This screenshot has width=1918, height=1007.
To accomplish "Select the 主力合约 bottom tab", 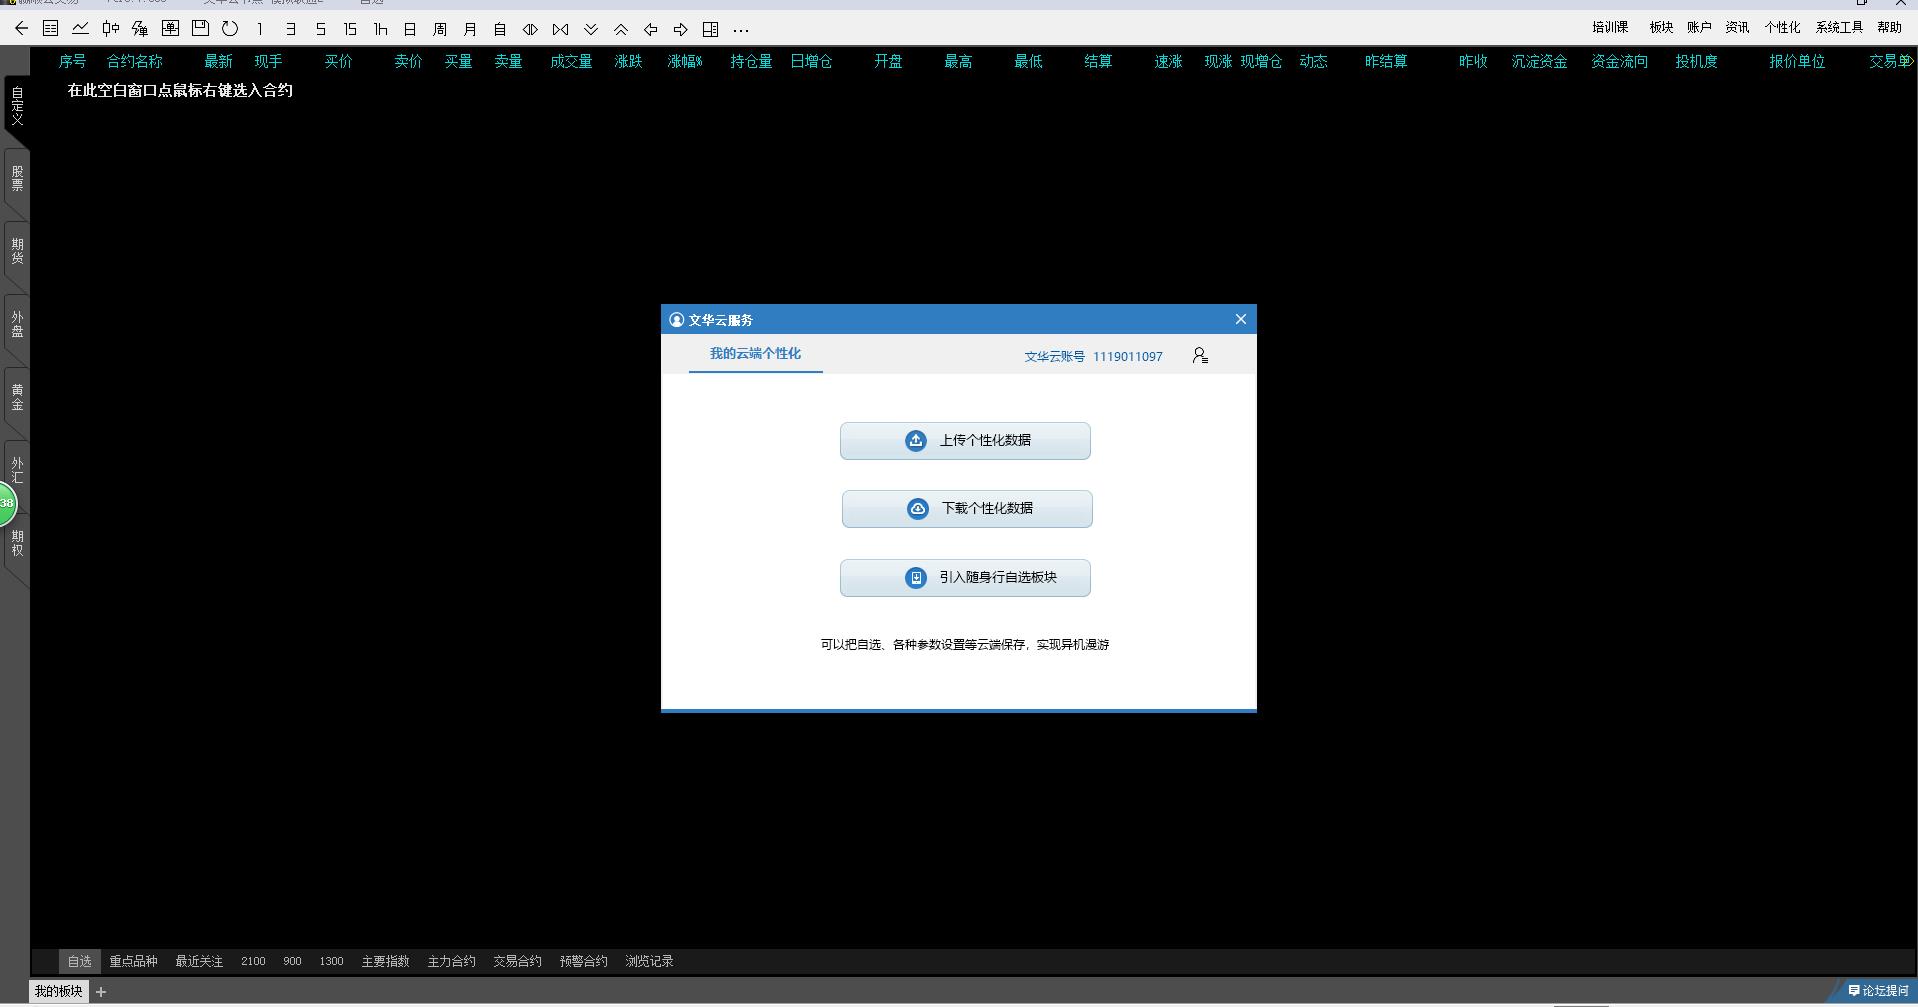I will point(451,961).
